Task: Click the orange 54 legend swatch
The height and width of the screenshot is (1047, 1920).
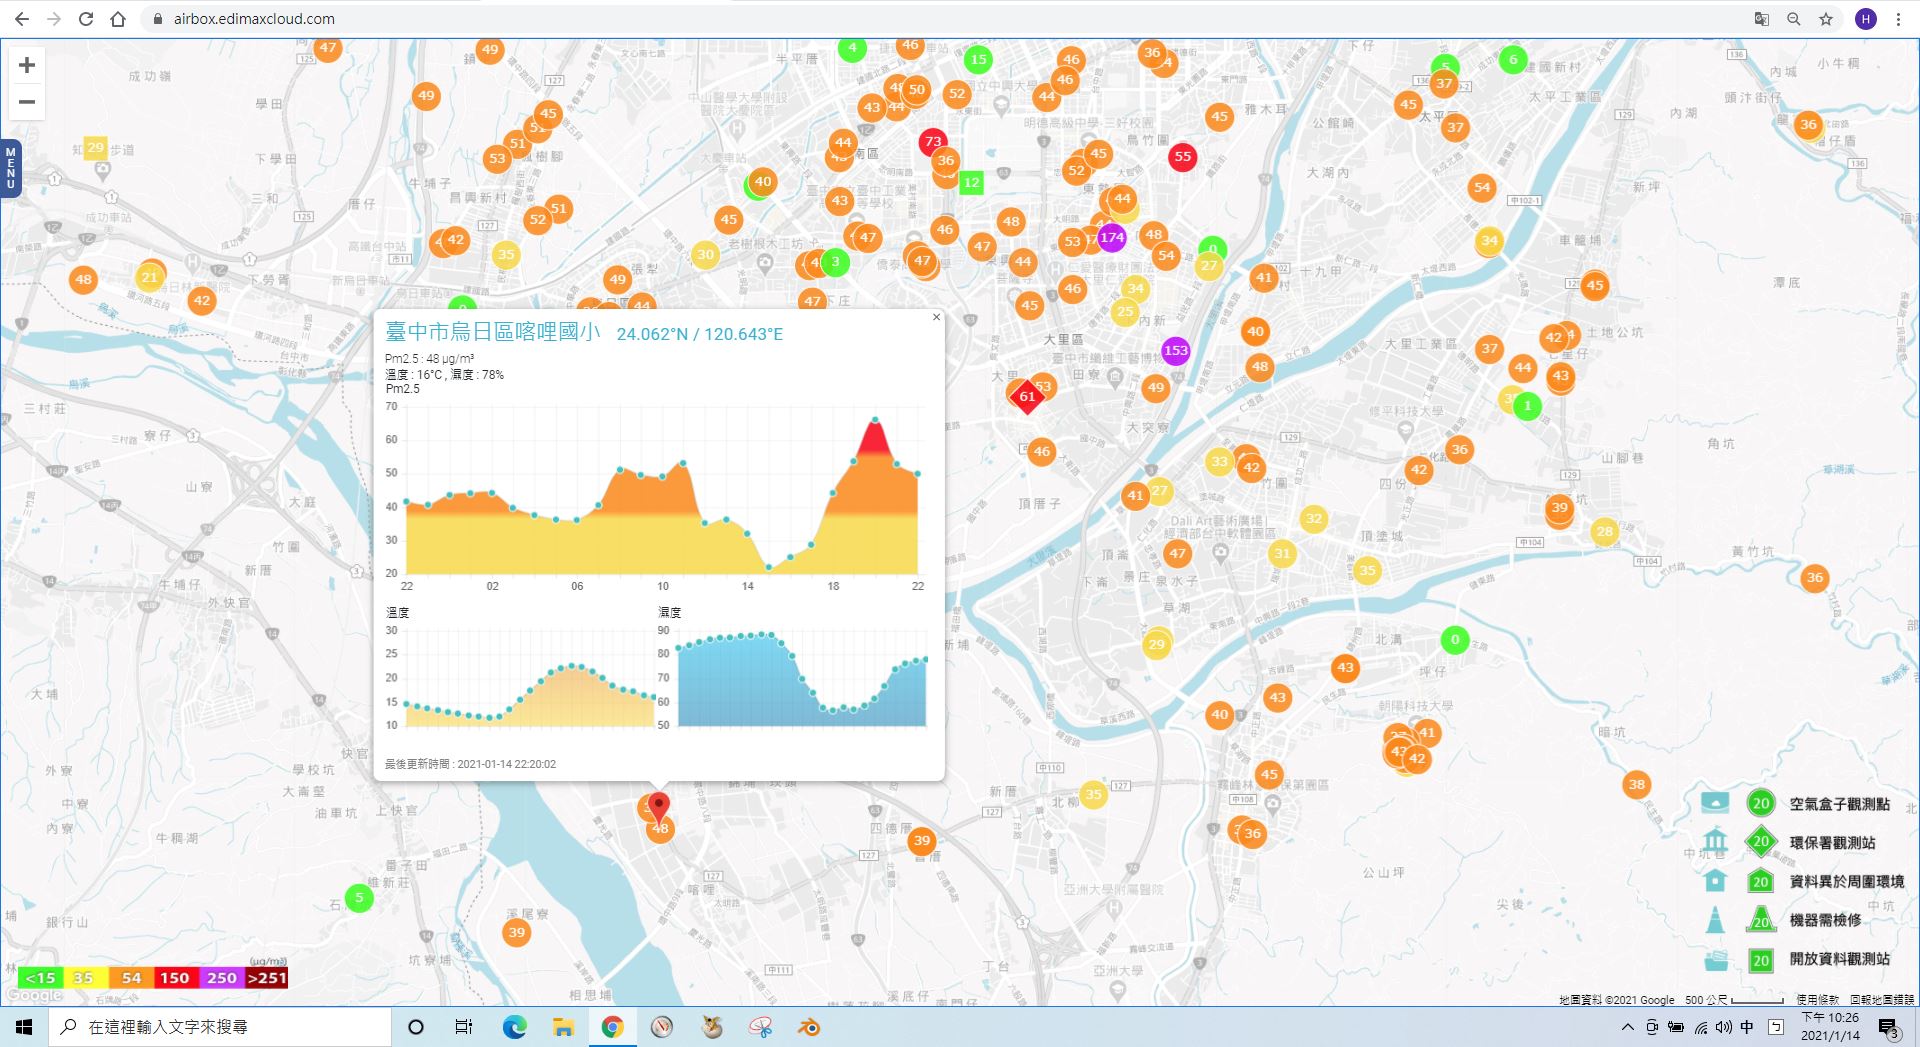Action: 131,978
